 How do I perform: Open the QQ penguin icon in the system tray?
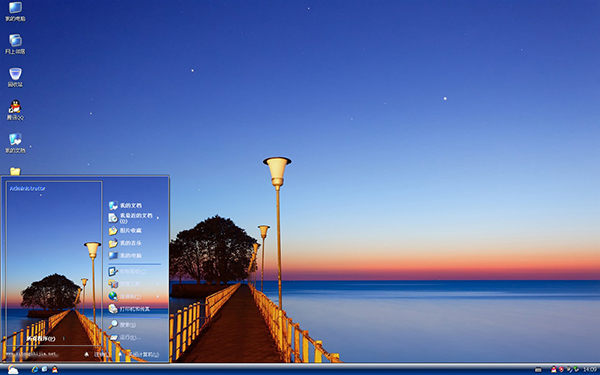[x=554, y=370]
